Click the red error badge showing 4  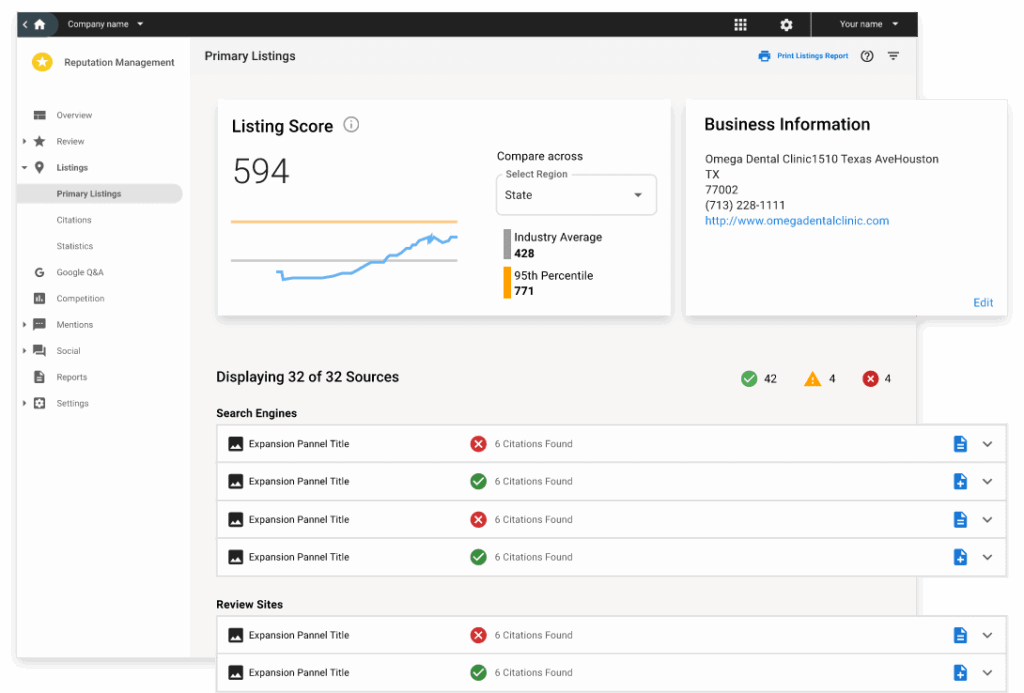(x=869, y=378)
